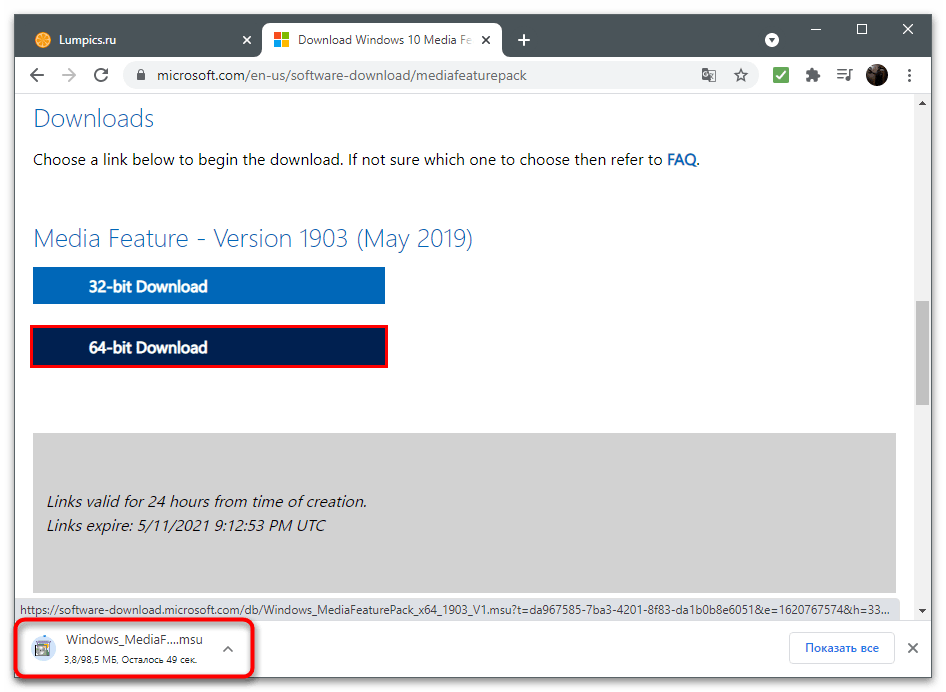This screenshot has height=692, width=946.
Task: Open the profile avatar
Action: [877, 75]
